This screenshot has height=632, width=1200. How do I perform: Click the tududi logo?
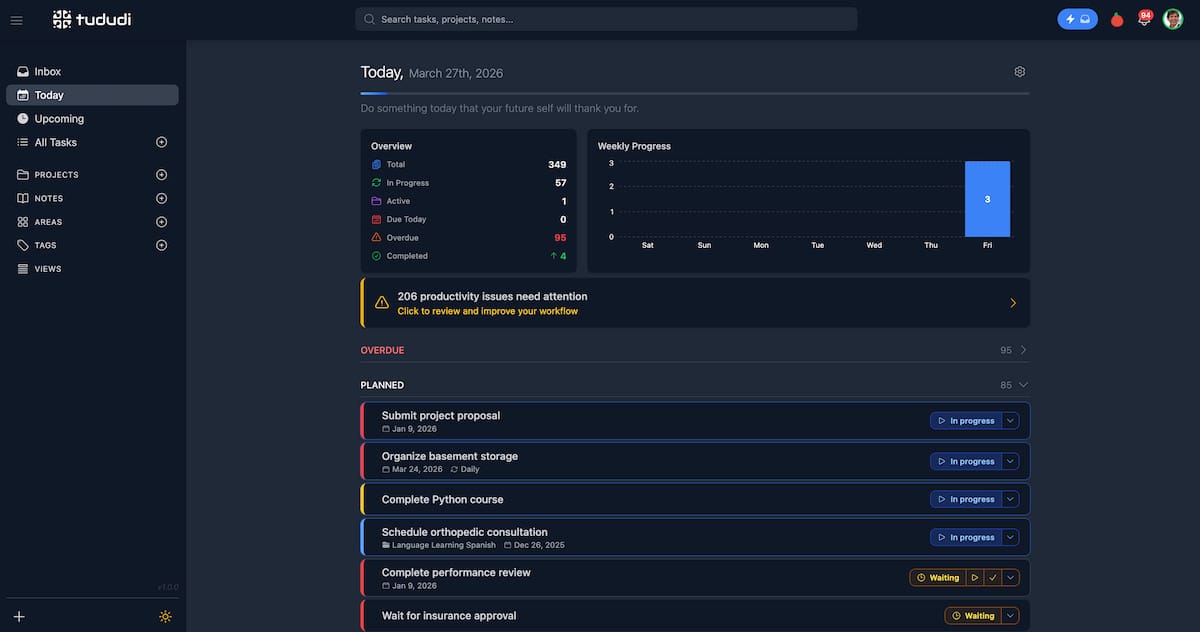92,19
